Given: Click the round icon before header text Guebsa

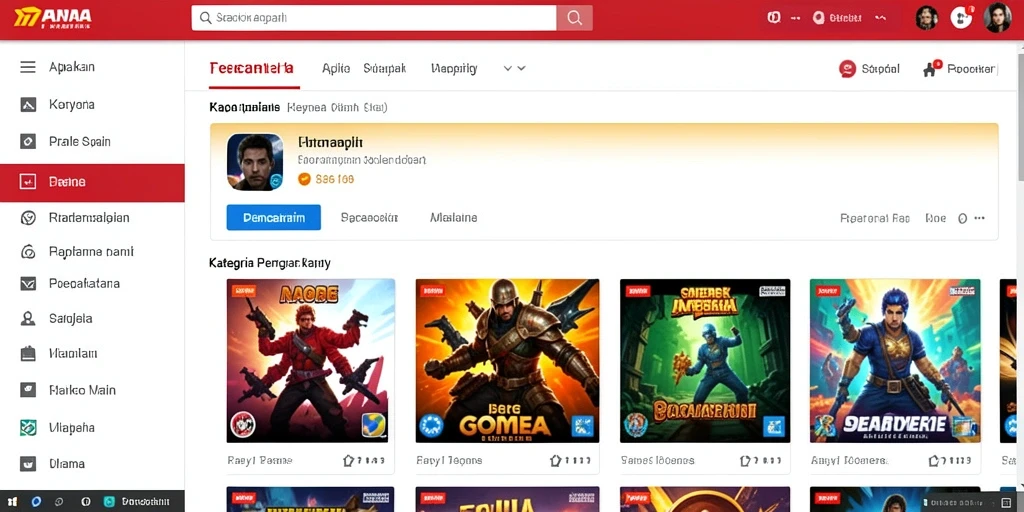Looking at the screenshot, I should click(818, 18).
